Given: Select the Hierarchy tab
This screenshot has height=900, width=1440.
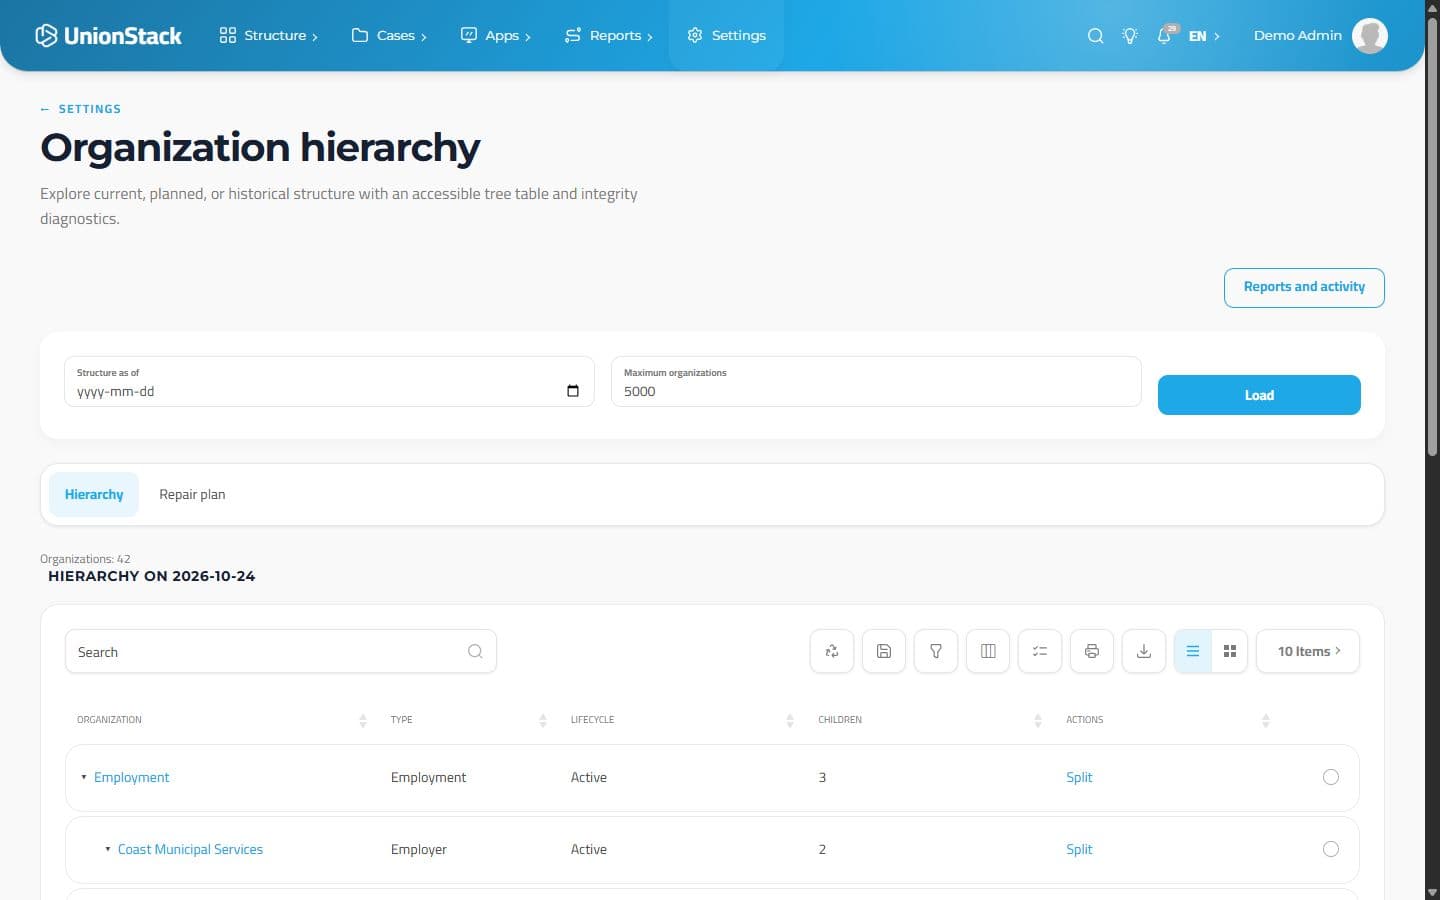Looking at the screenshot, I should pyautogui.click(x=94, y=494).
